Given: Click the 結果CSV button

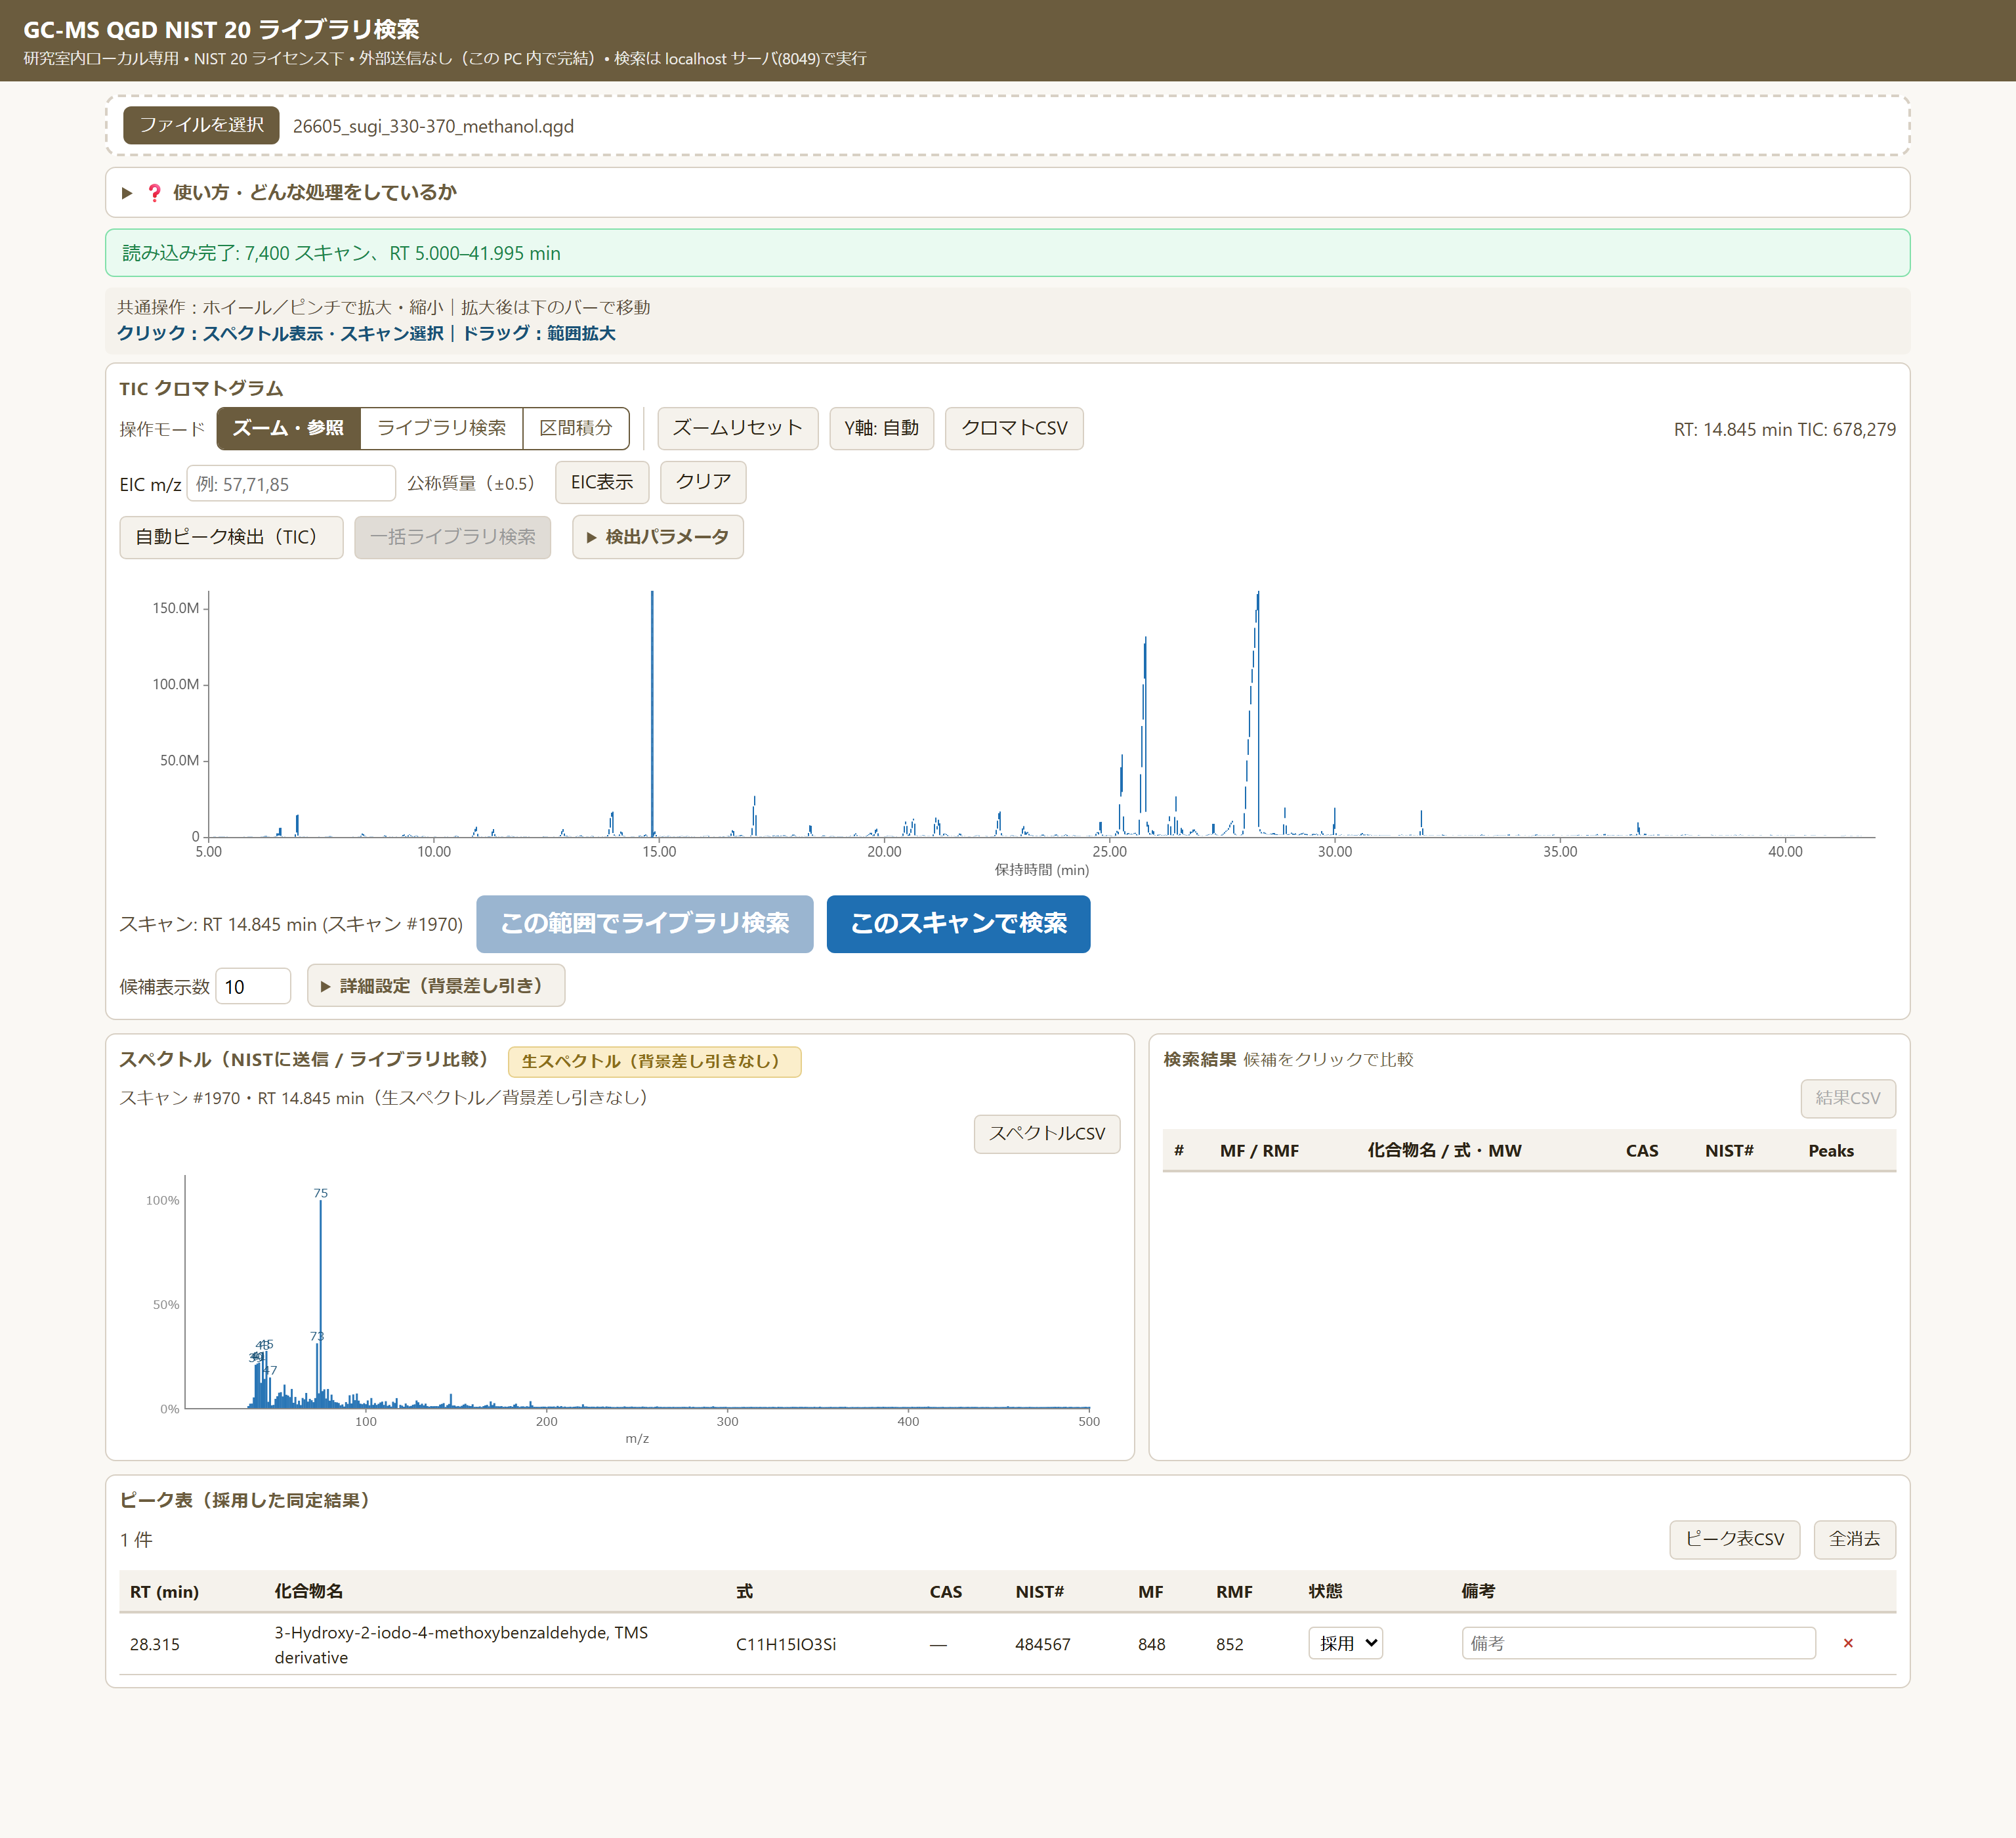Looking at the screenshot, I should coord(1848,1098).
